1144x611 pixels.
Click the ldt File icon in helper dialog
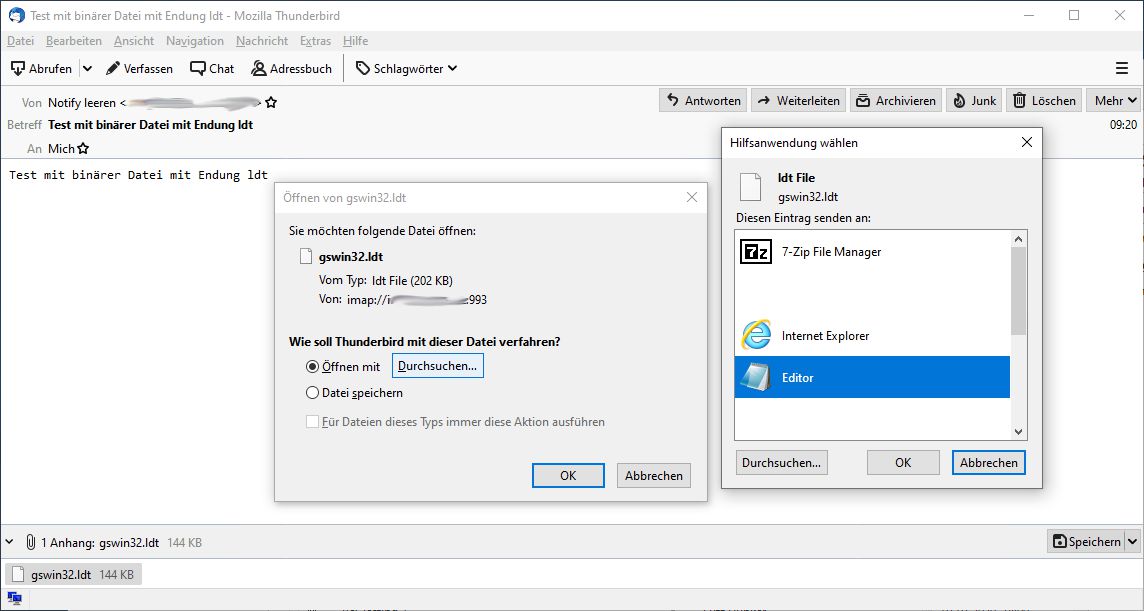pos(750,187)
